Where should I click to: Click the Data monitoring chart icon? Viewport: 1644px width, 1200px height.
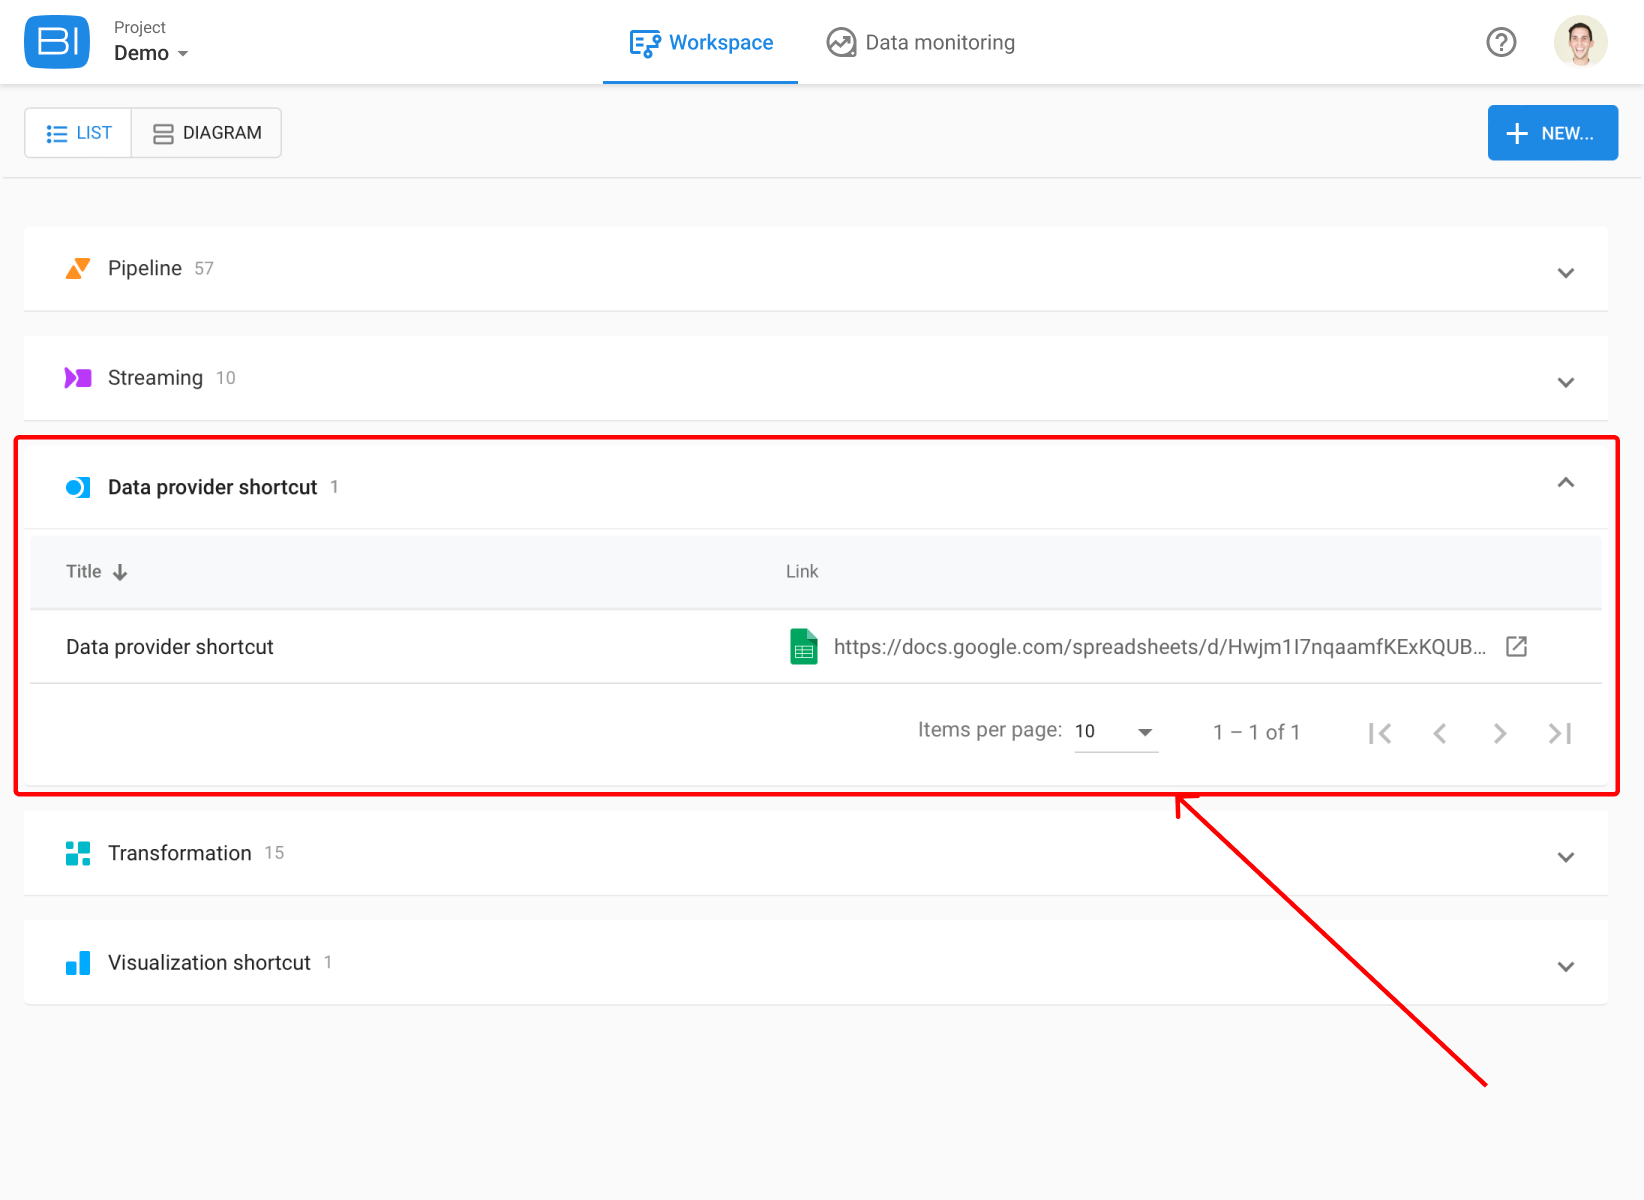coord(841,42)
